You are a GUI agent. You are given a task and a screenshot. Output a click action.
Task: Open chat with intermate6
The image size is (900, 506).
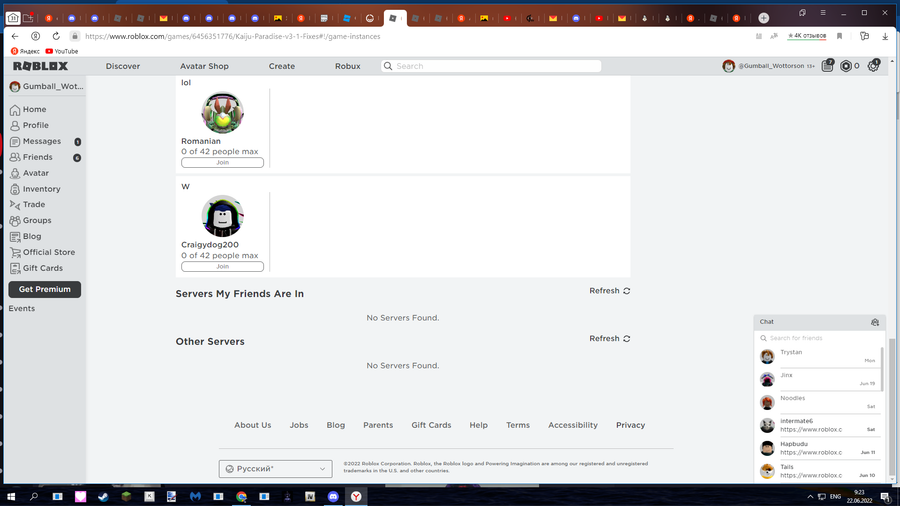[x=818, y=425]
